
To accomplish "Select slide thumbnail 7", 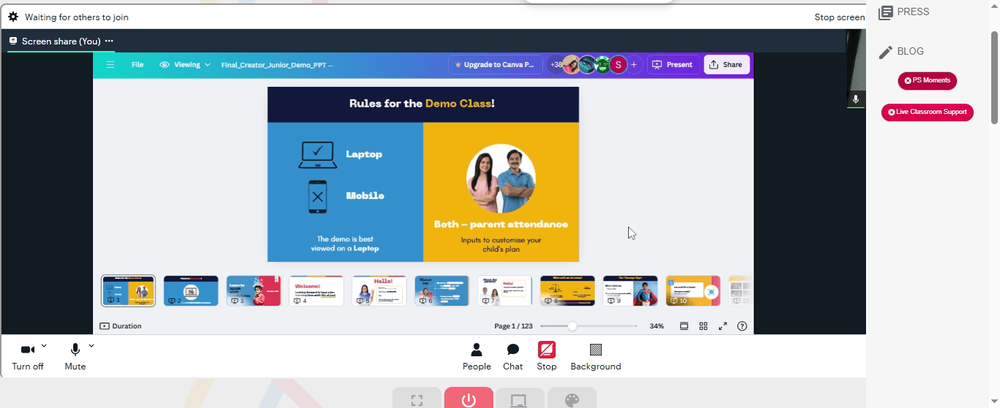I will [x=504, y=291].
